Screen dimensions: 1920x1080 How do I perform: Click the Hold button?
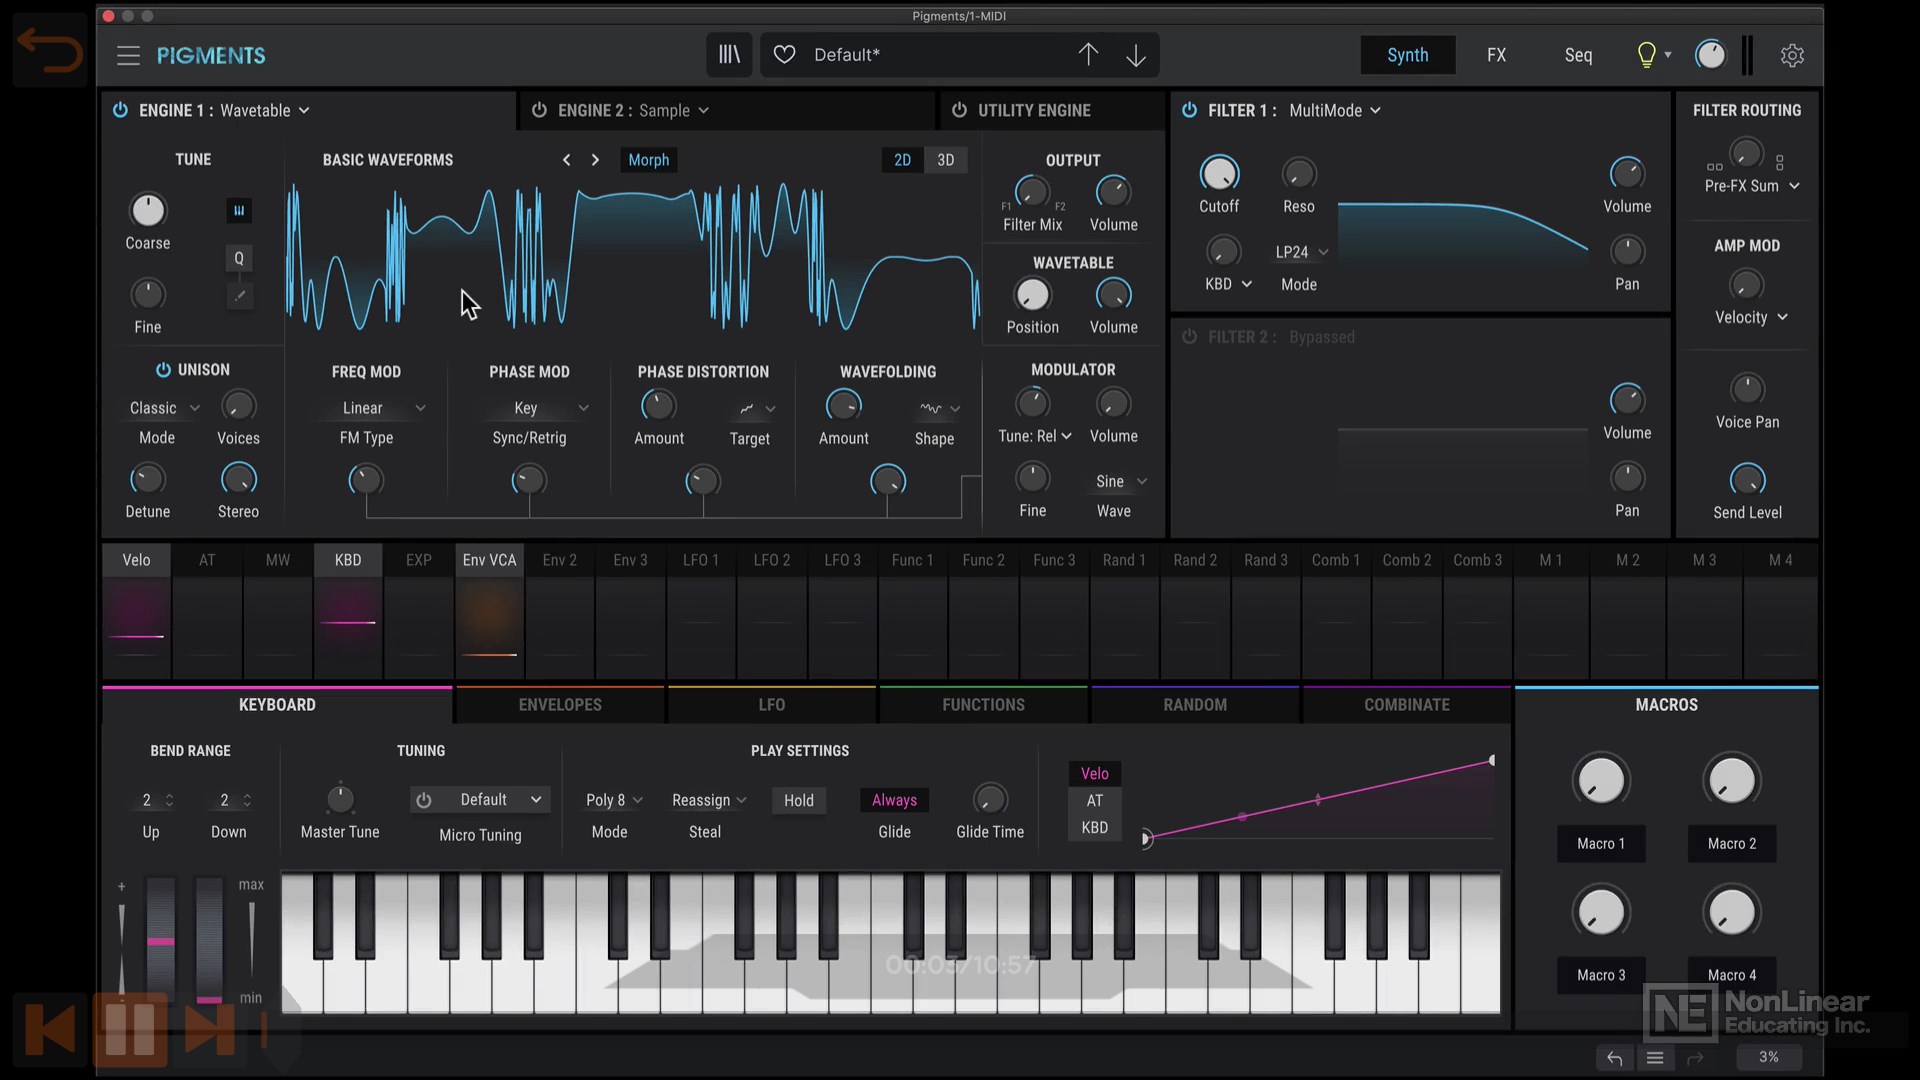(x=799, y=800)
